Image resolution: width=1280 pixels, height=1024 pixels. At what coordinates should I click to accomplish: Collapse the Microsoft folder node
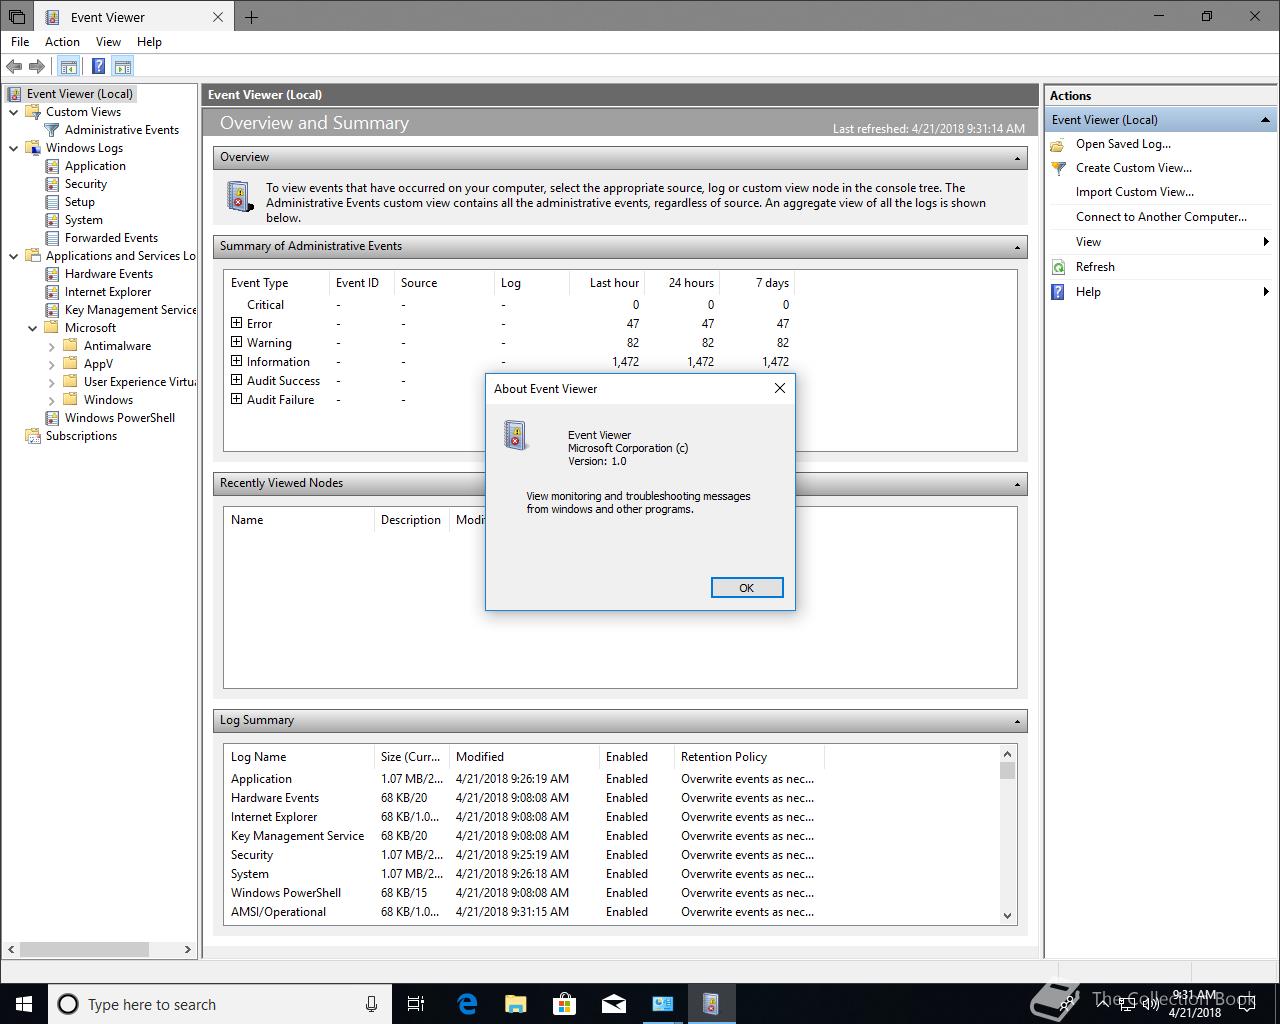coord(33,328)
